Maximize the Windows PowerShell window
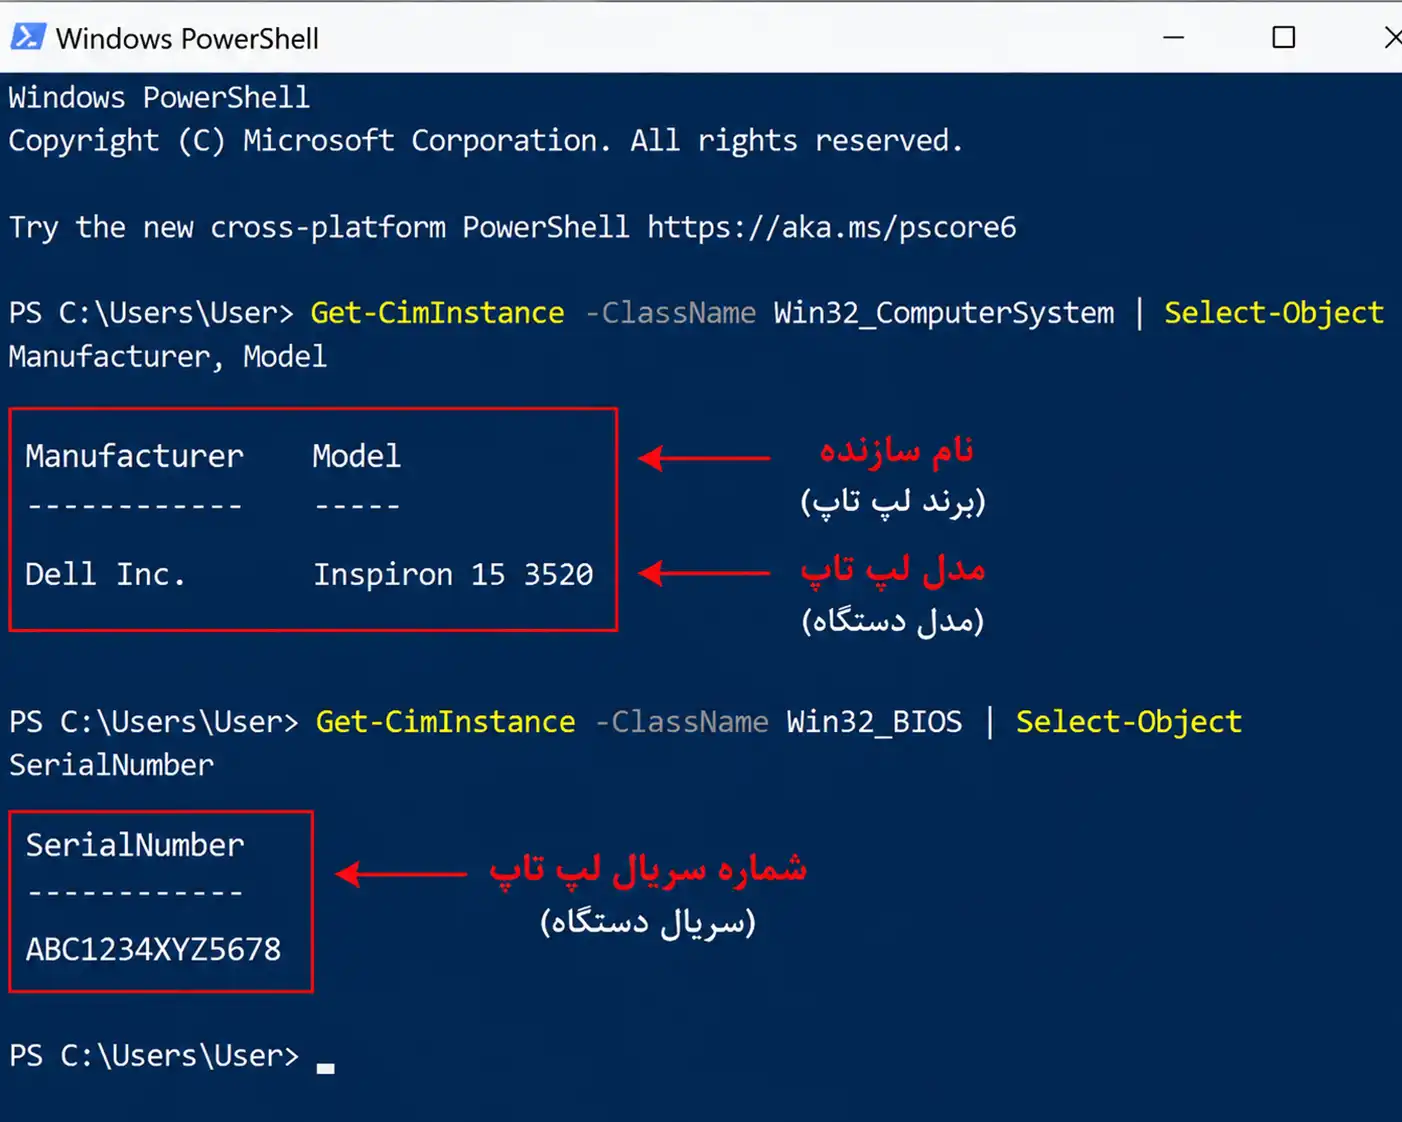The image size is (1402, 1122). point(1283,38)
